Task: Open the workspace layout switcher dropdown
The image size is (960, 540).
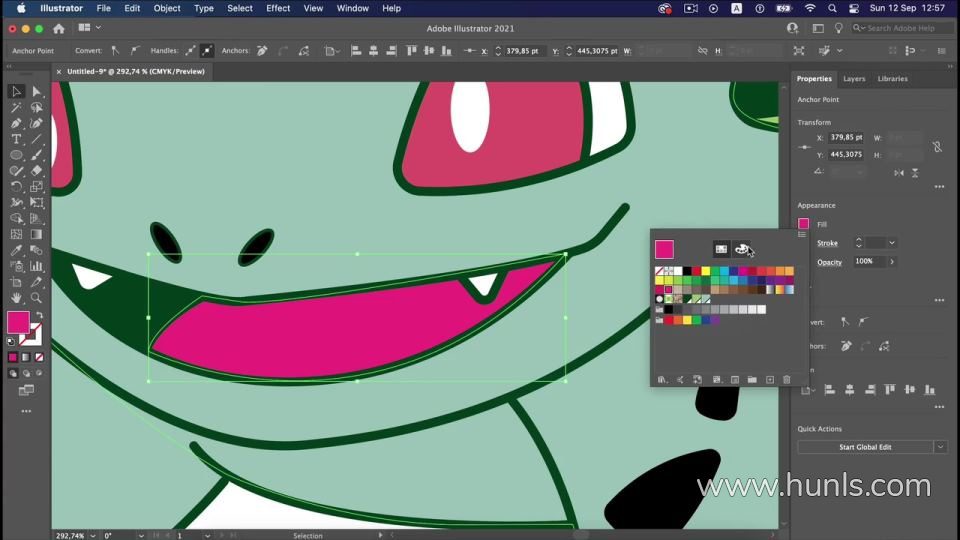Action: [x=89, y=28]
